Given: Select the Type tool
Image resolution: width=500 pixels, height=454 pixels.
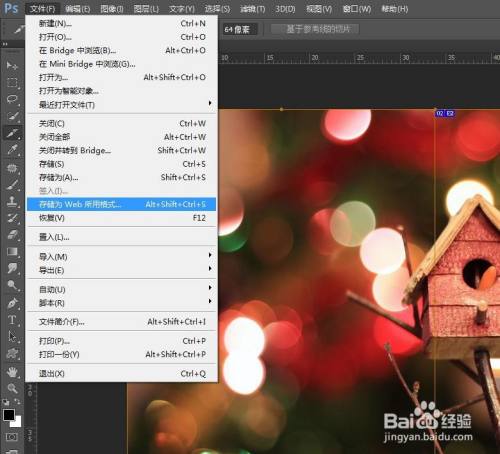Looking at the screenshot, I should (12, 320).
